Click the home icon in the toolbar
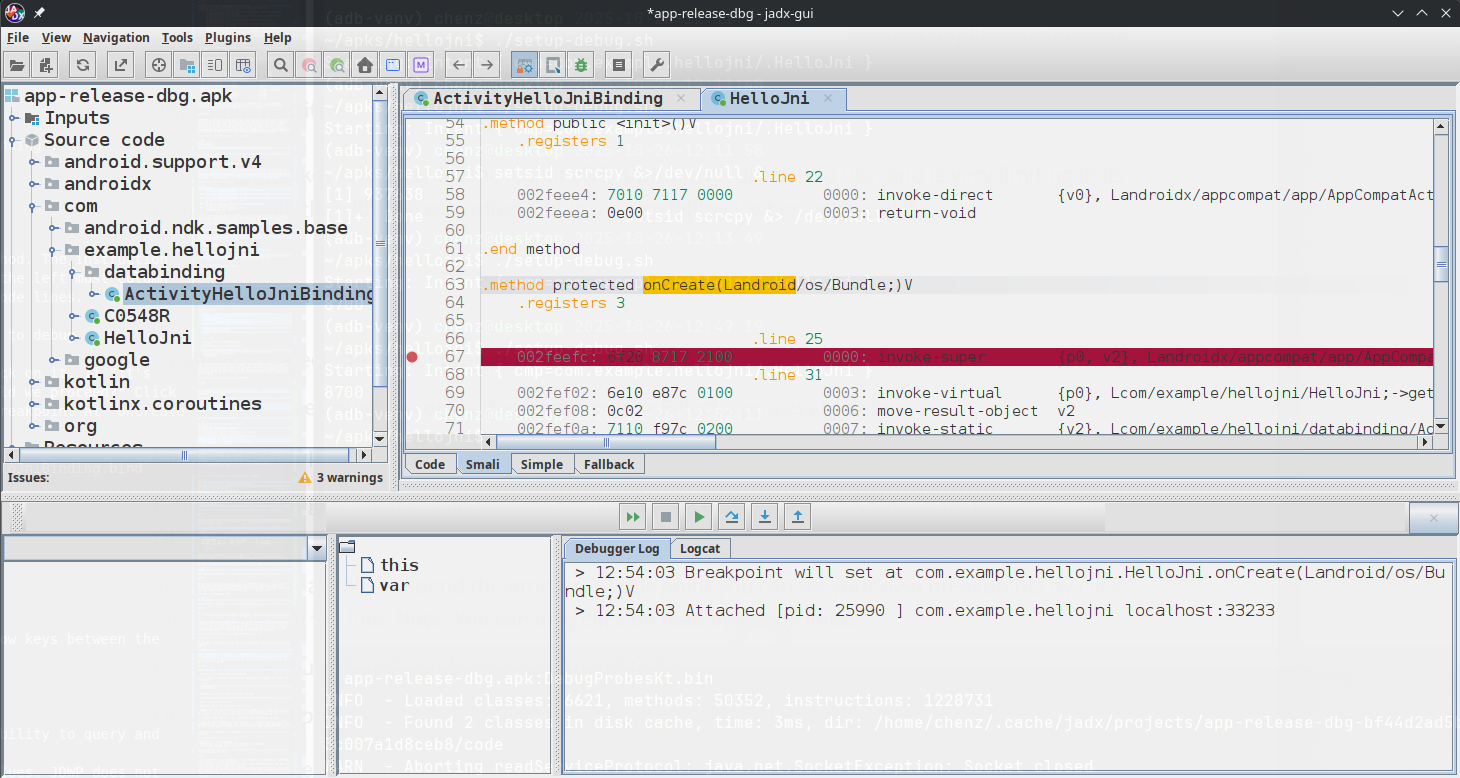Viewport: 1460px width, 778px height. coord(365,64)
